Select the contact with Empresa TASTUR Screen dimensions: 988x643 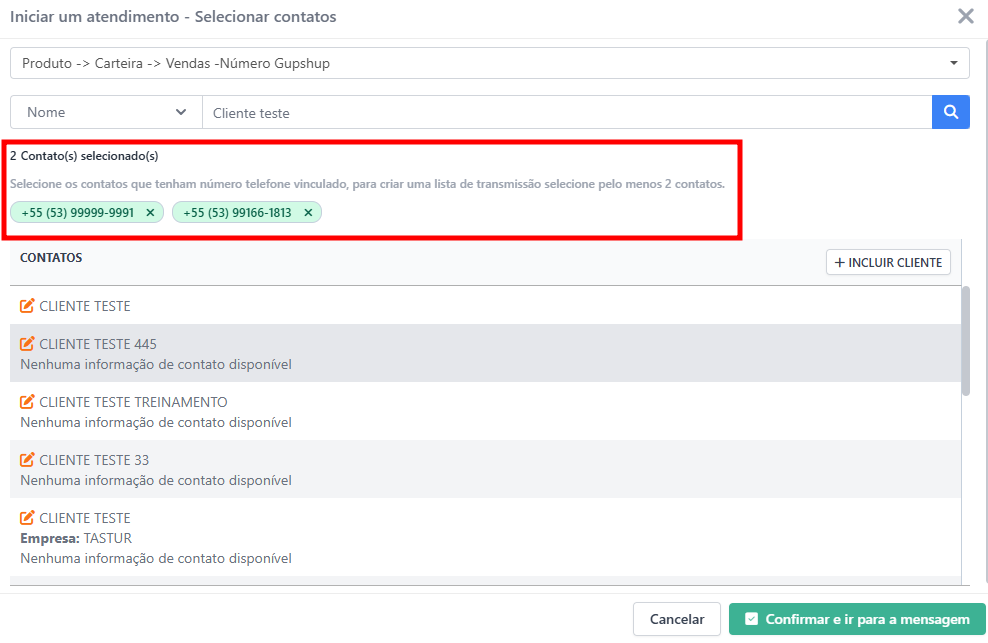tap(85, 518)
